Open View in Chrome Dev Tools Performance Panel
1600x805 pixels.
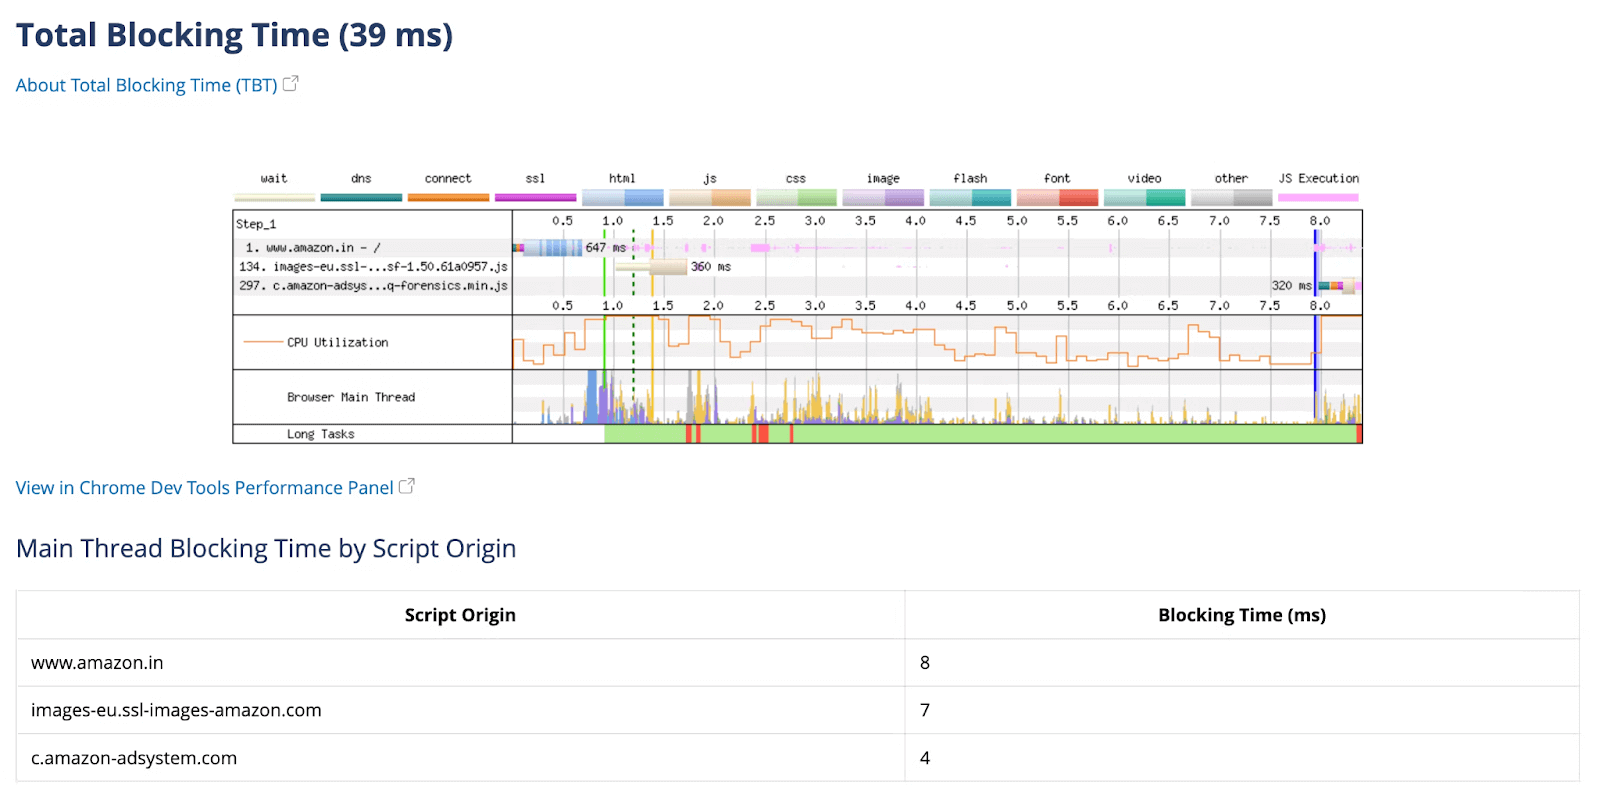click(204, 488)
